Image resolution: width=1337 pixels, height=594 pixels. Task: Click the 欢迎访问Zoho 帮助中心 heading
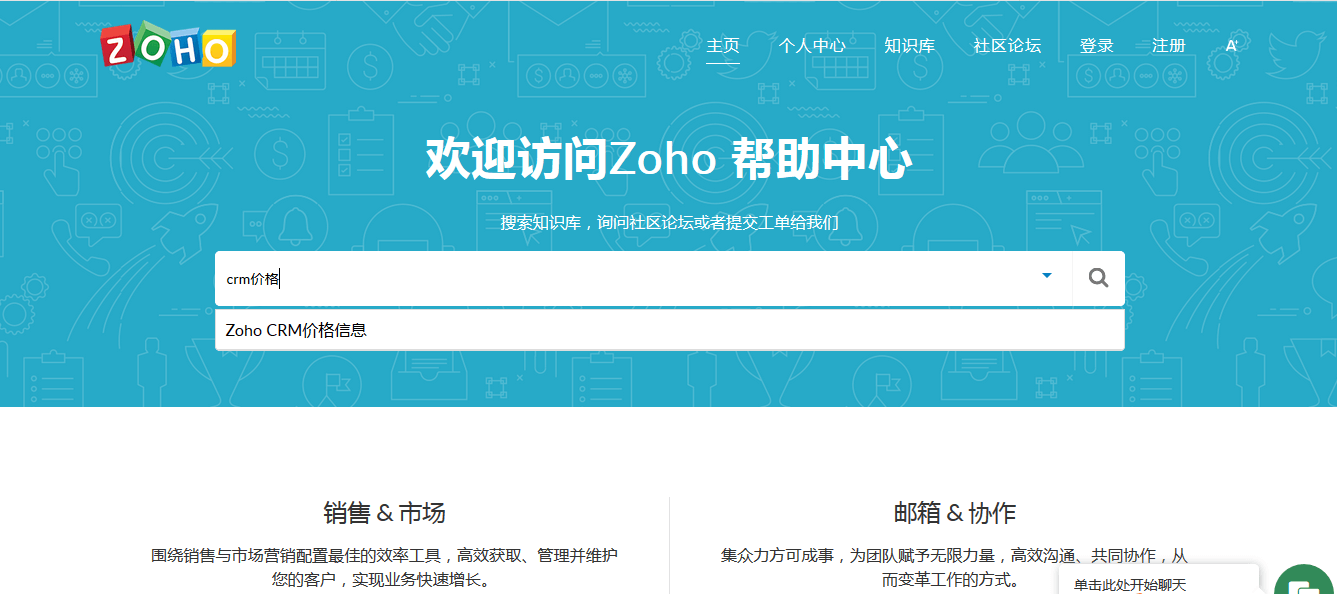coord(669,159)
